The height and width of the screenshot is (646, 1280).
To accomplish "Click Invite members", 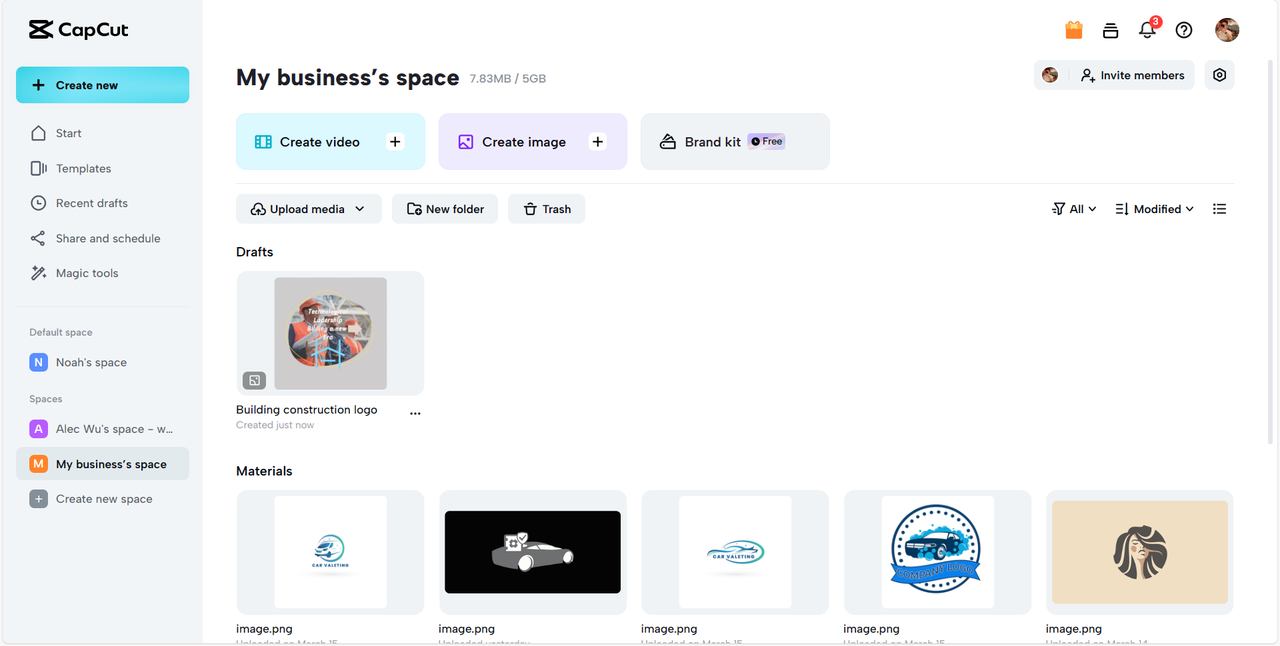I will click(x=1132, y=75).
